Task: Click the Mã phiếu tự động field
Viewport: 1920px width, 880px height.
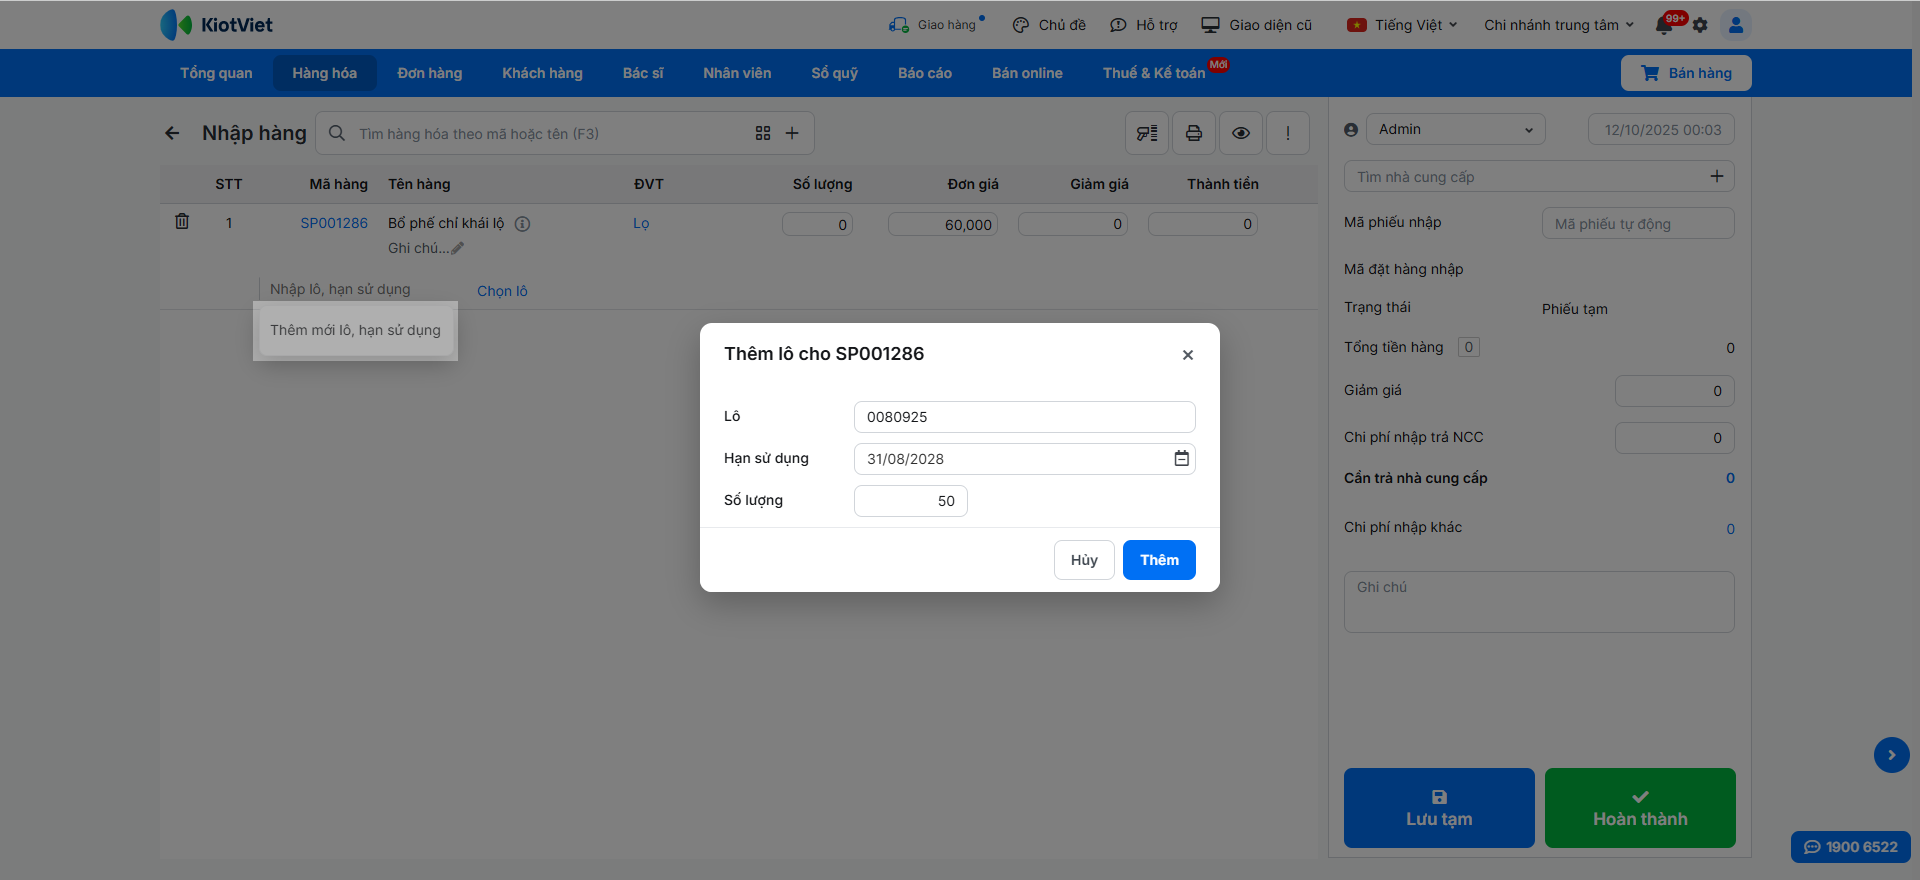Action: pyautogui.click(x=1638, y=224)
